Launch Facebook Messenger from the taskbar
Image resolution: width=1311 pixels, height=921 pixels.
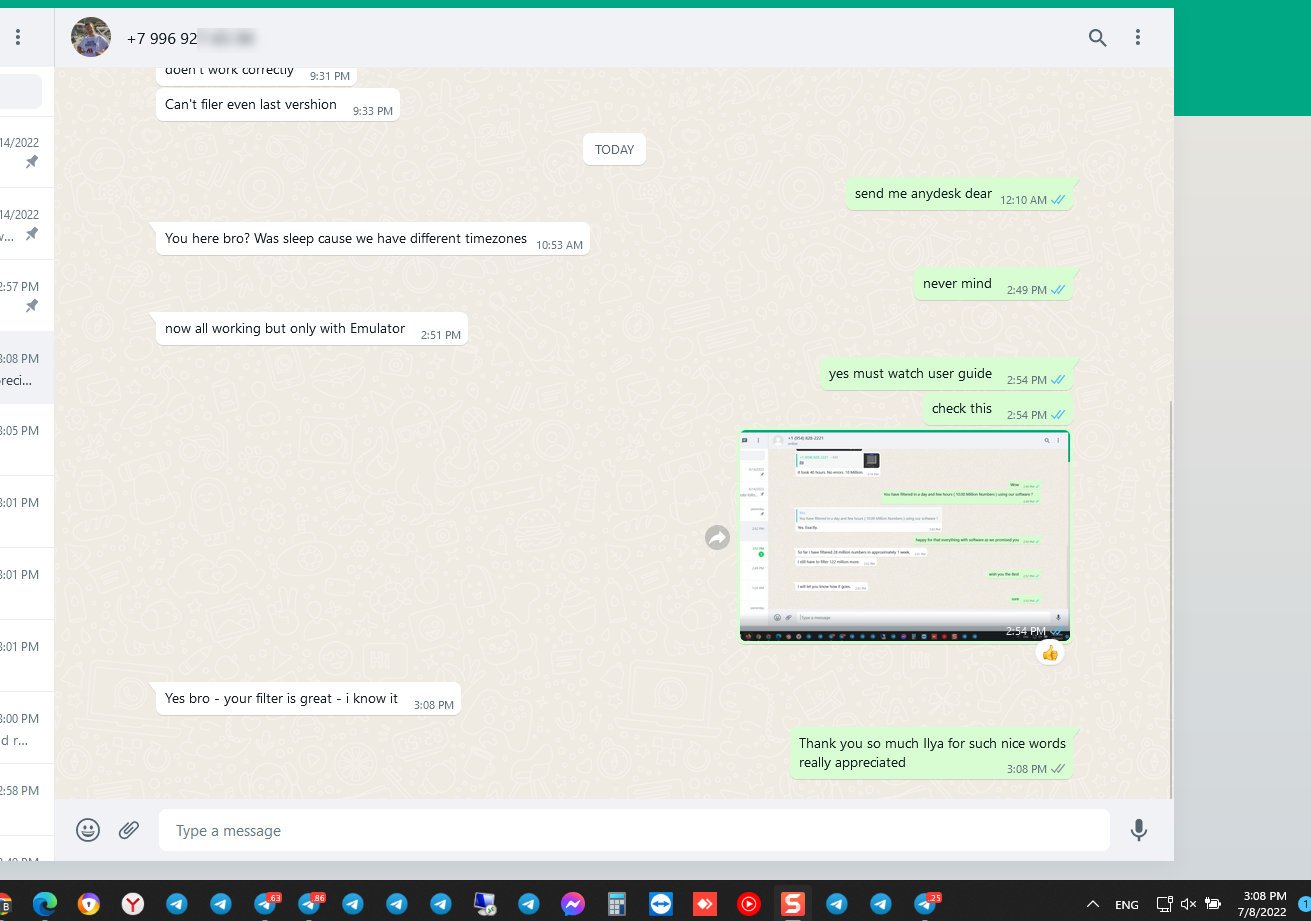573,904
